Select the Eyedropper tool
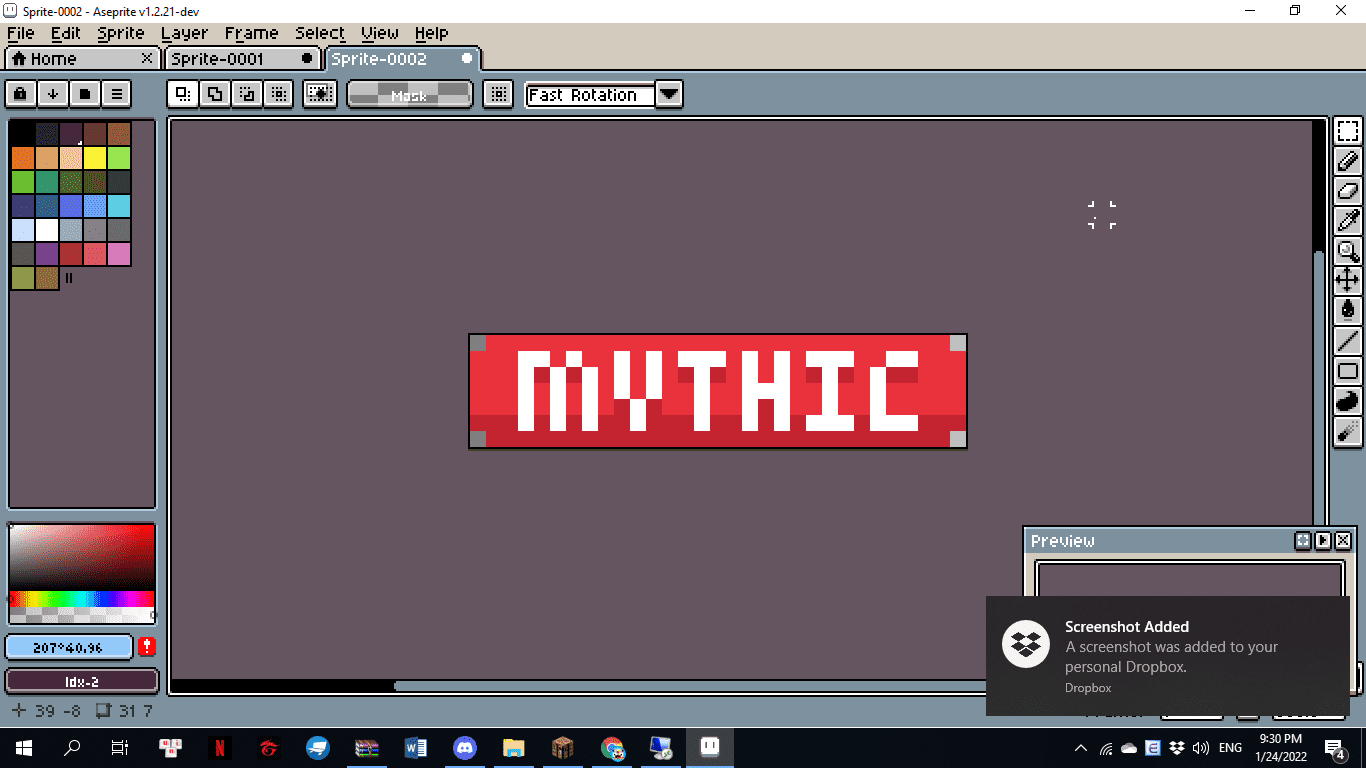The height and width of the screenshot is (768, 1366). pos(1348,220)
